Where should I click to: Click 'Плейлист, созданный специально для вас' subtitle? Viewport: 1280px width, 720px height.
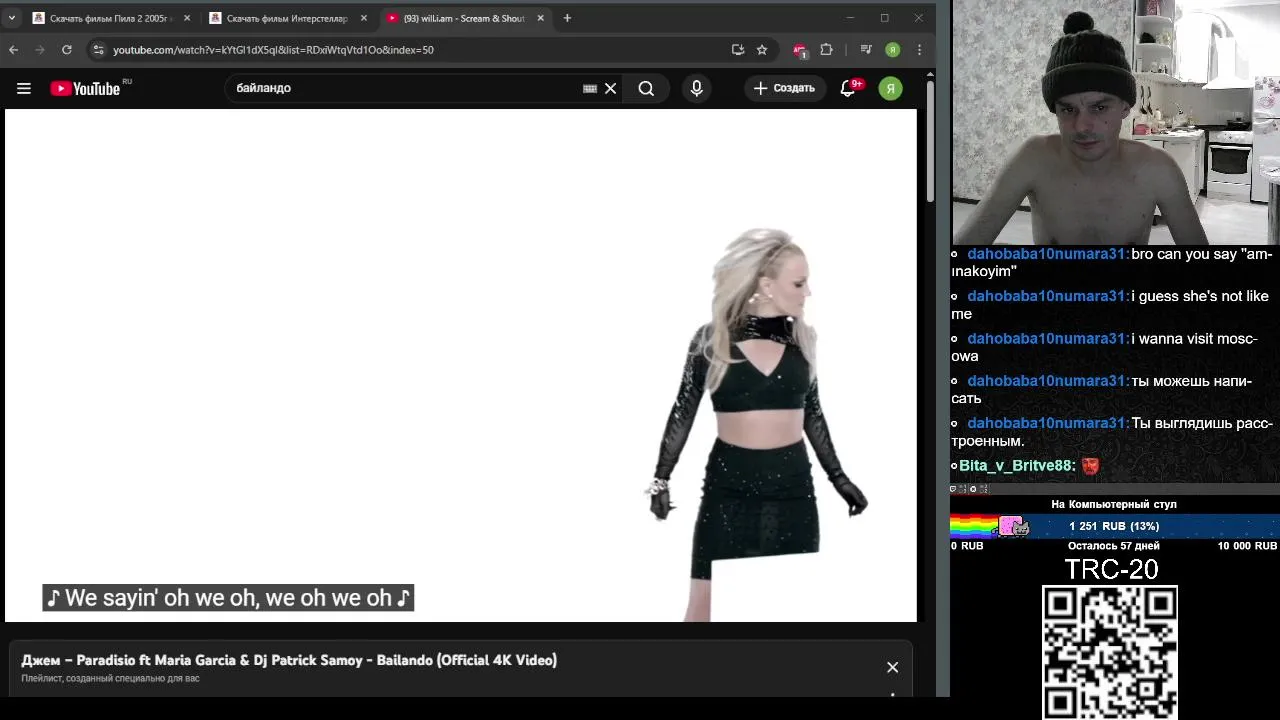110,678
